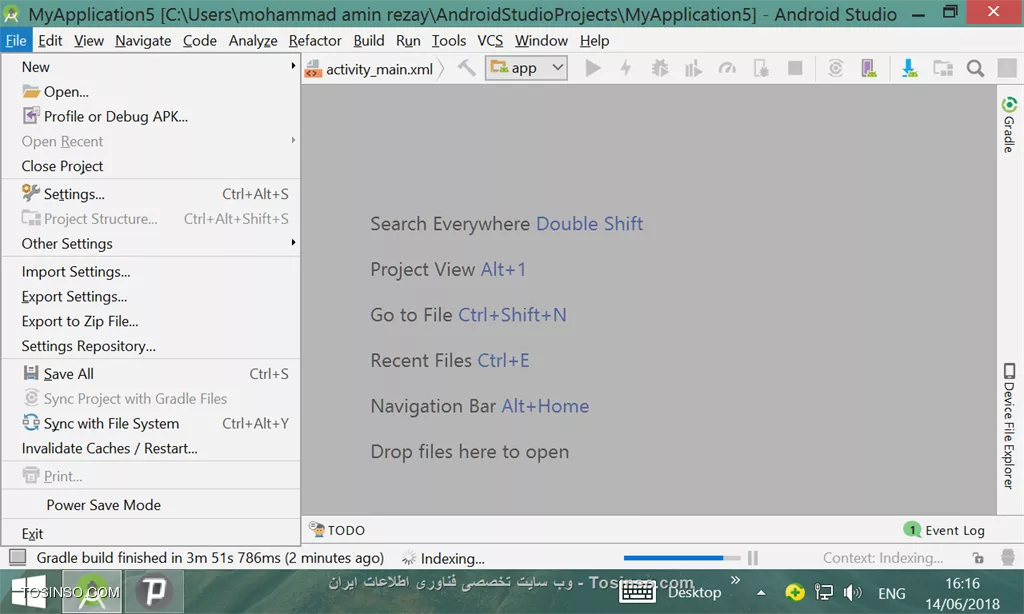Click the lock icon in status bar

click(x=978, y=558)
